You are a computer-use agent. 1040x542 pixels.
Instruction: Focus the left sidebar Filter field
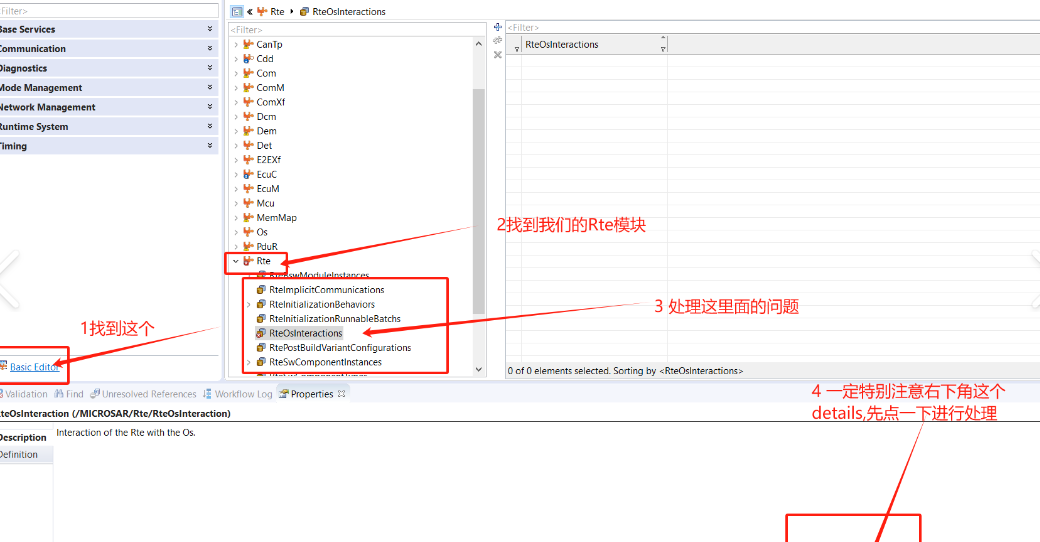tap(108, 11)
